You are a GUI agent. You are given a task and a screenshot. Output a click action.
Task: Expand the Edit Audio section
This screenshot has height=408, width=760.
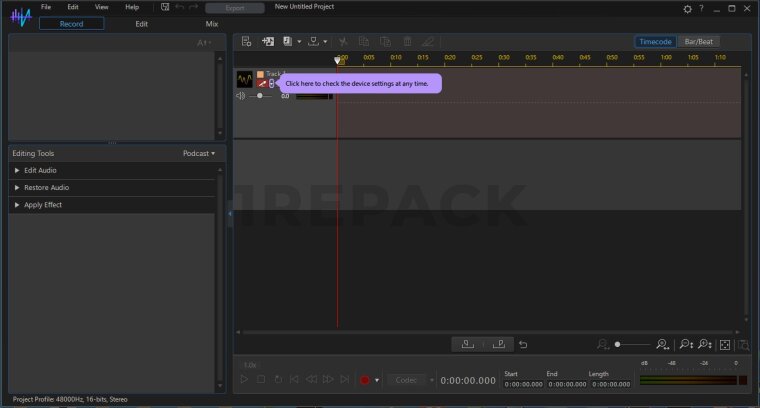click(40, 170)
